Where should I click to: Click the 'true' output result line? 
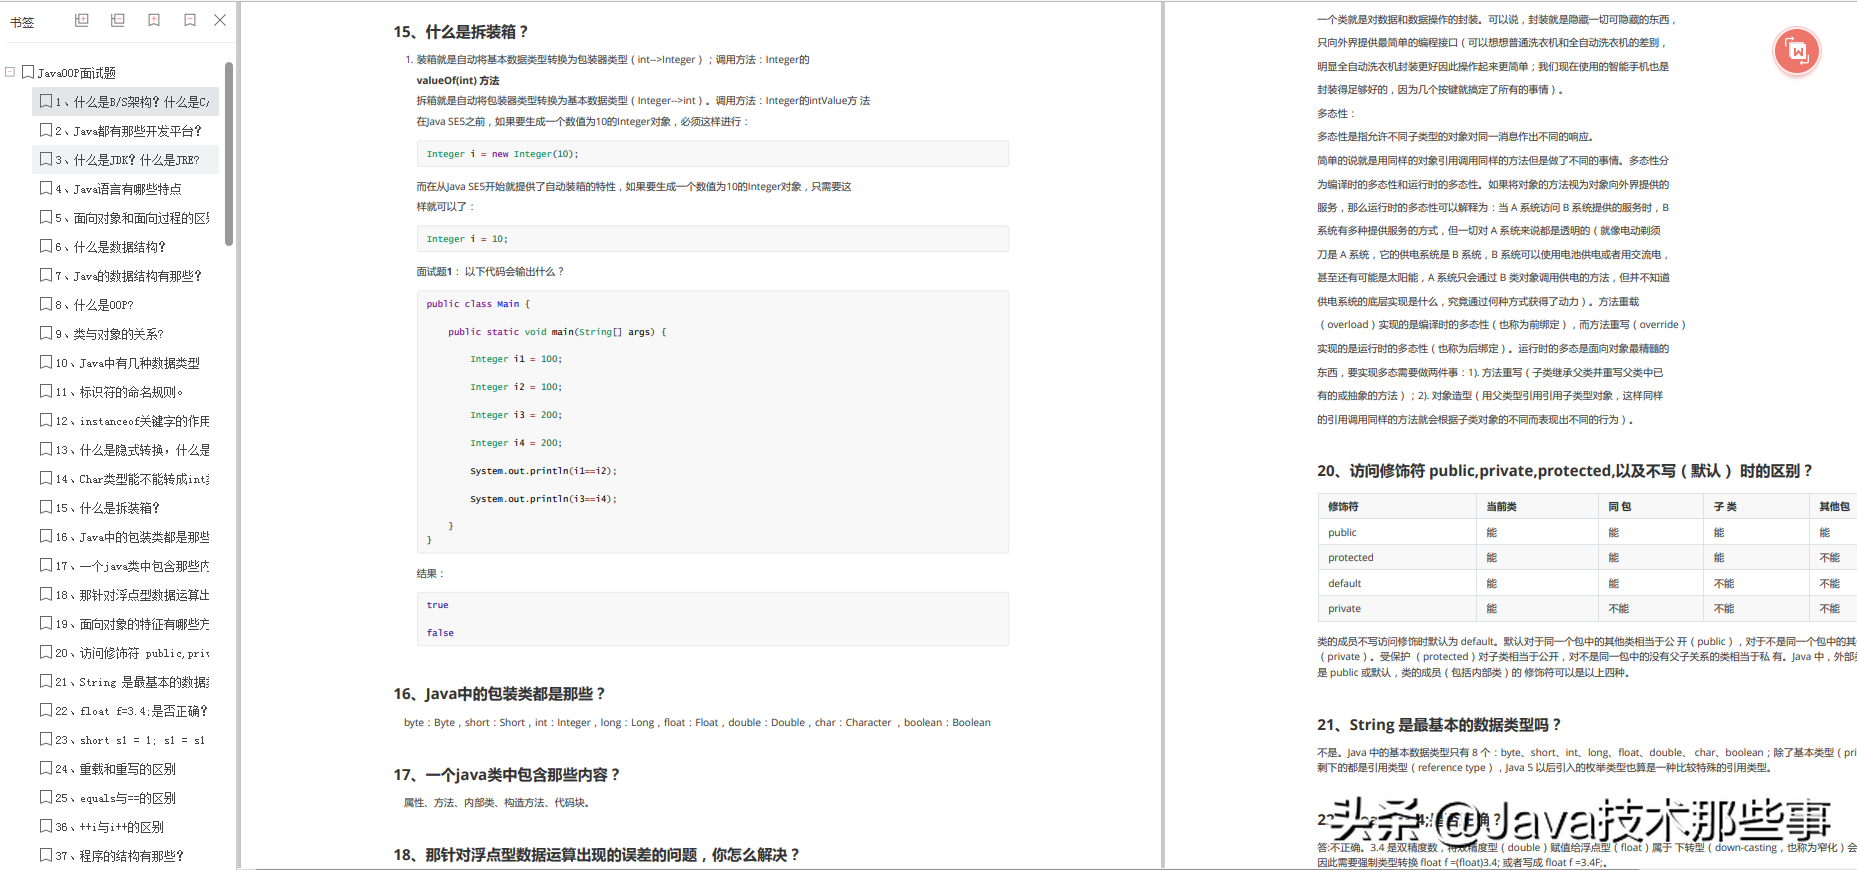[437, 605]
